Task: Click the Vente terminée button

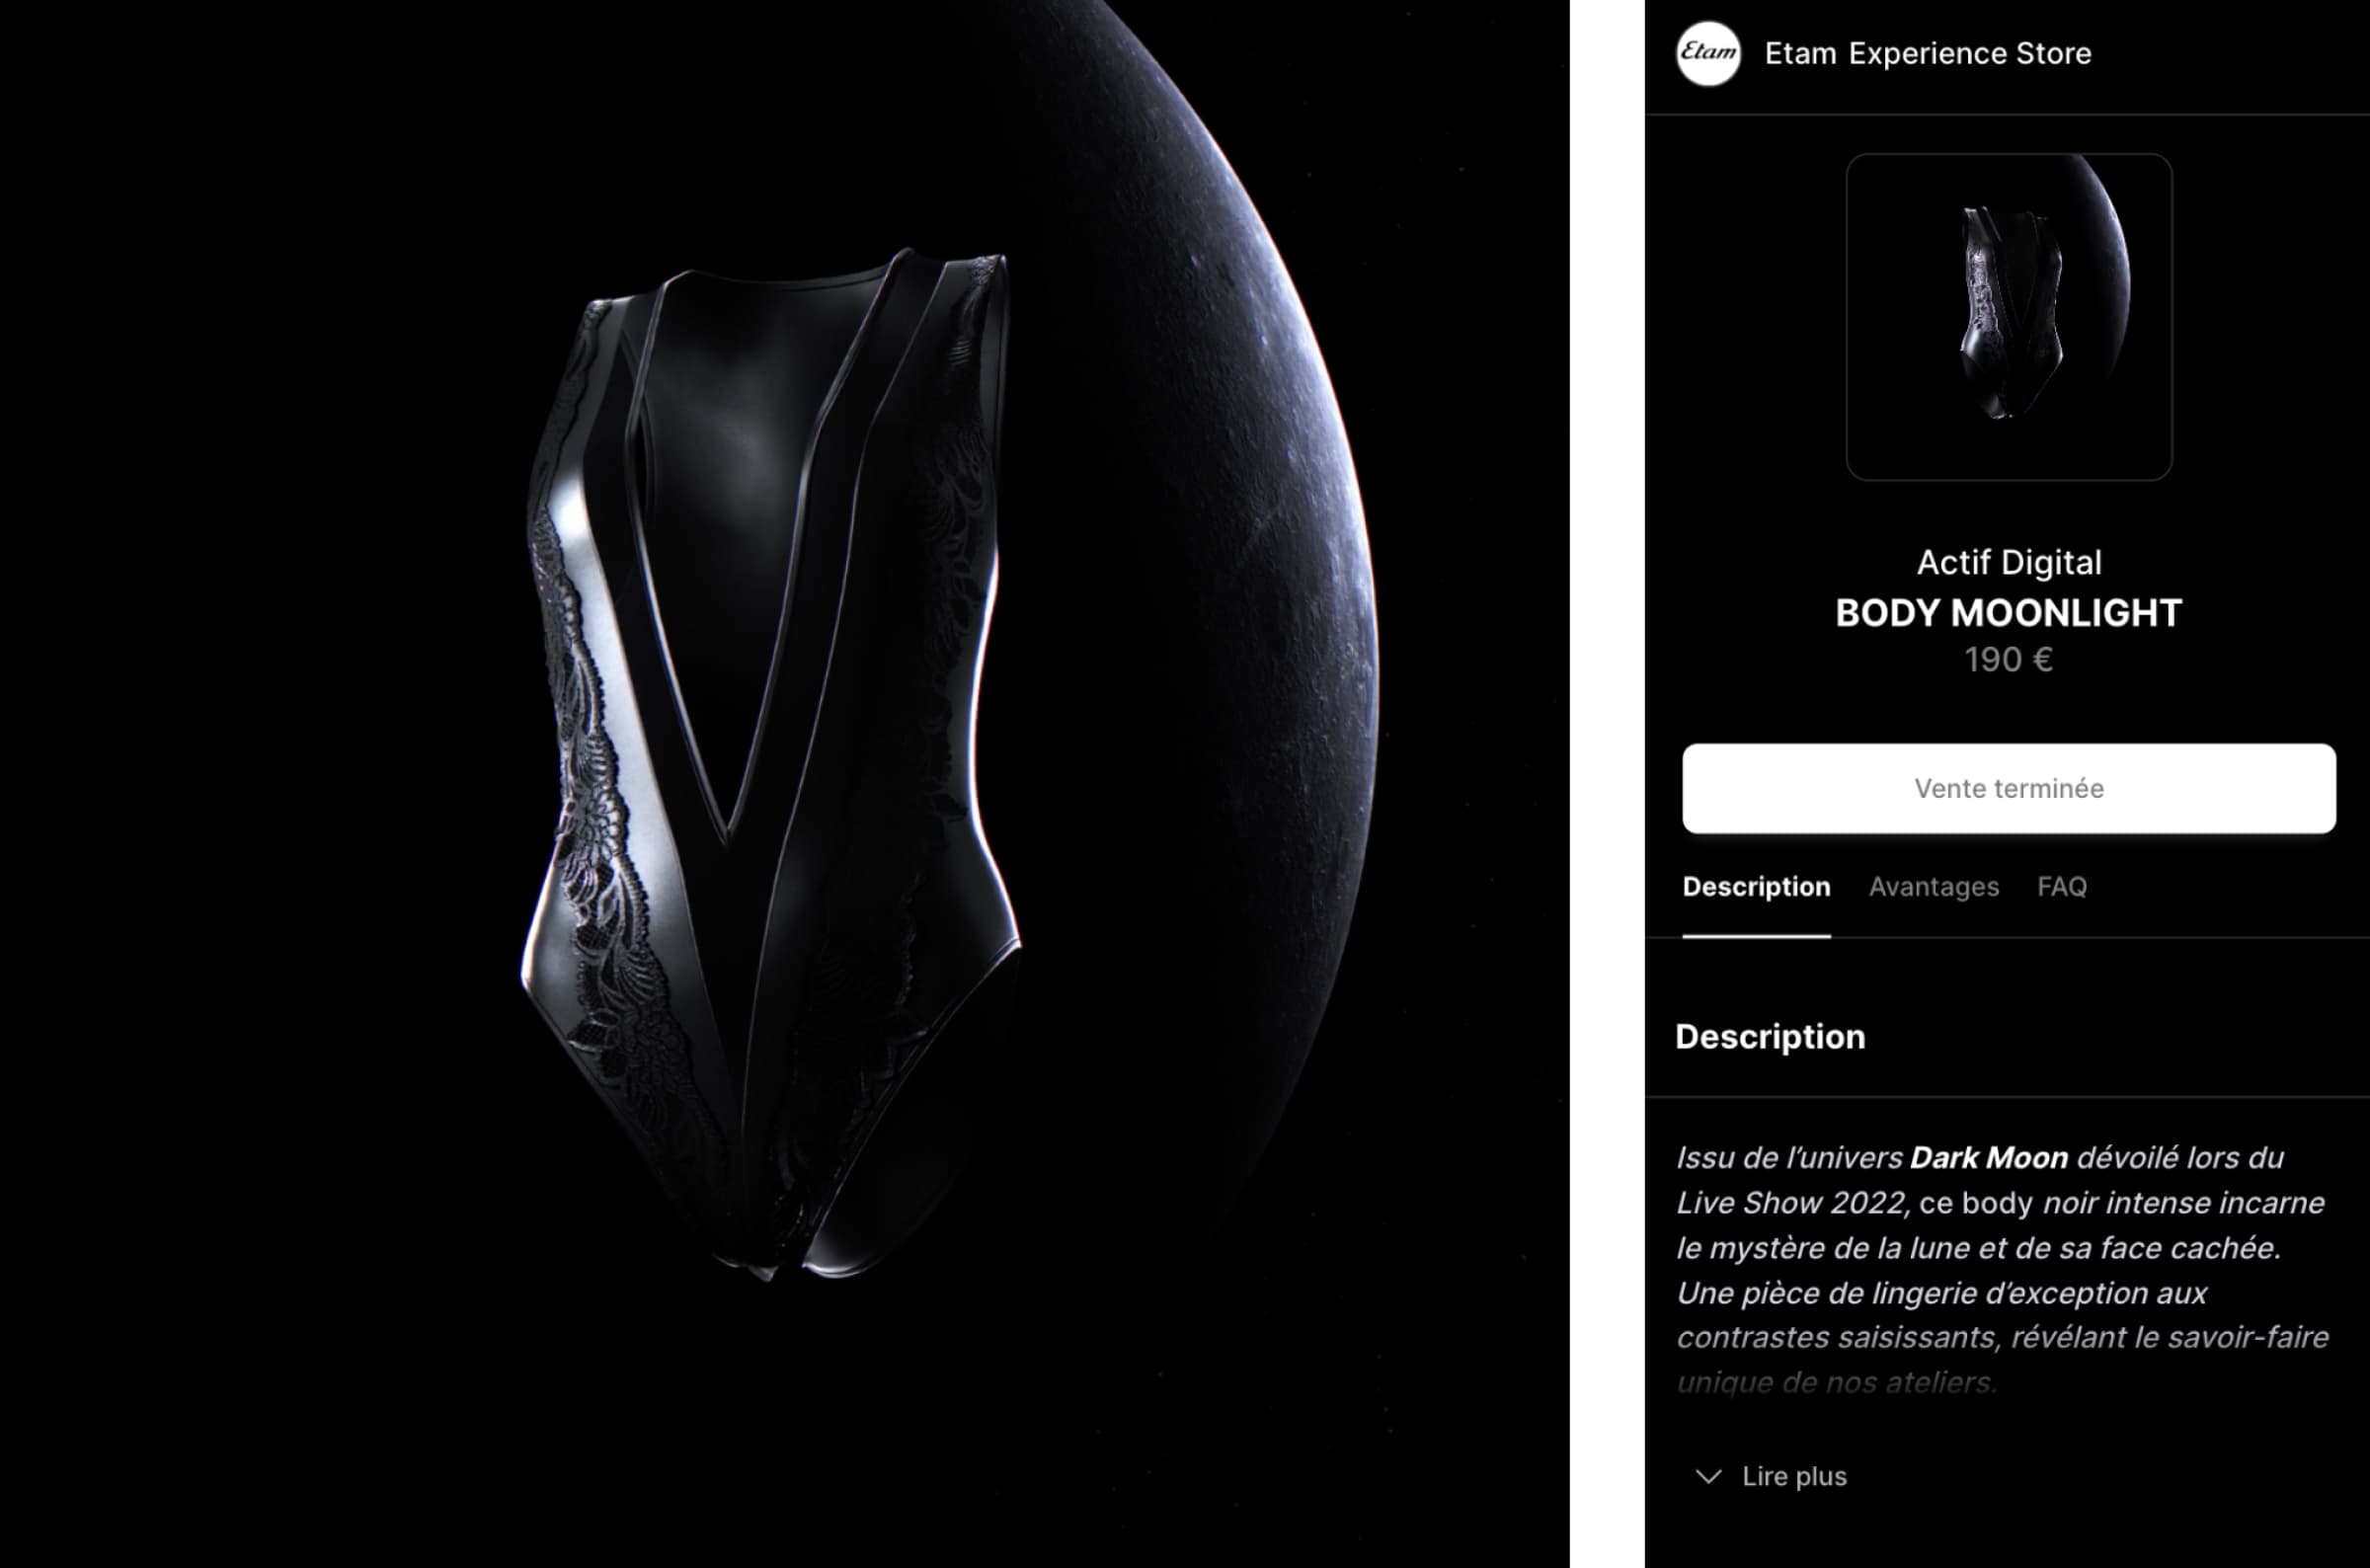Action: click(2009, 788)
